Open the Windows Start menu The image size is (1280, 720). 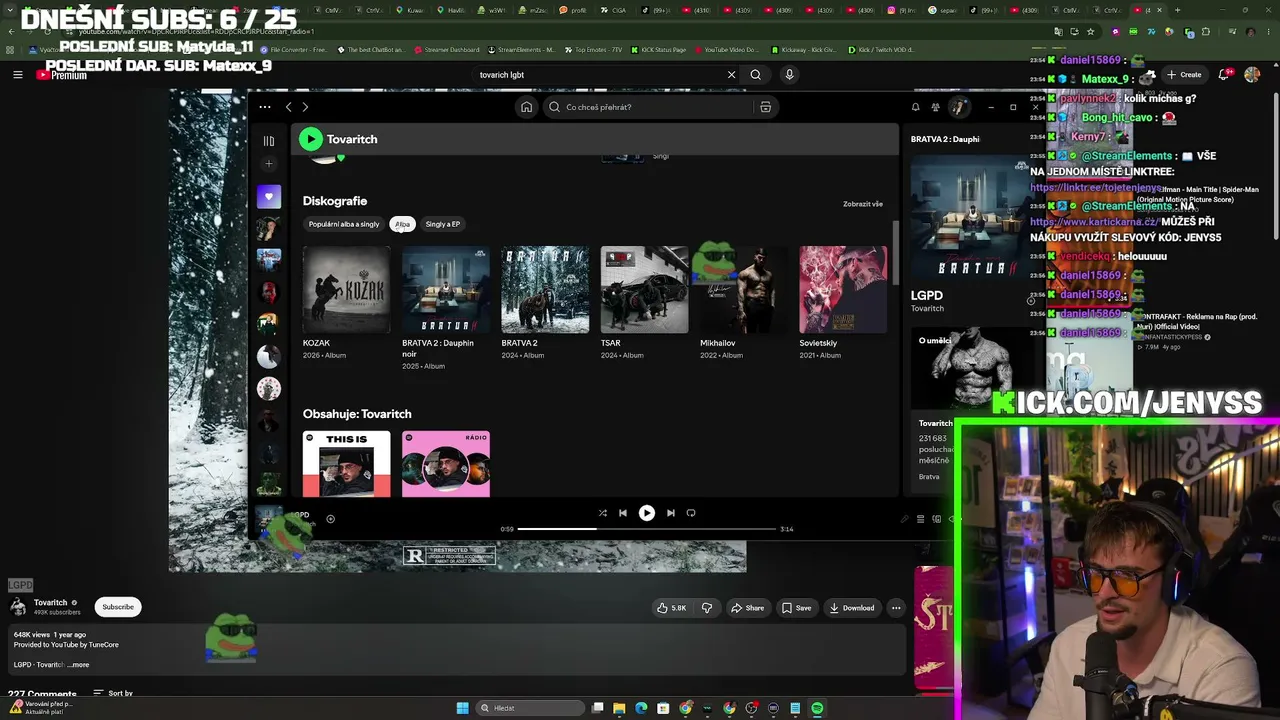[x=462, y=708]
